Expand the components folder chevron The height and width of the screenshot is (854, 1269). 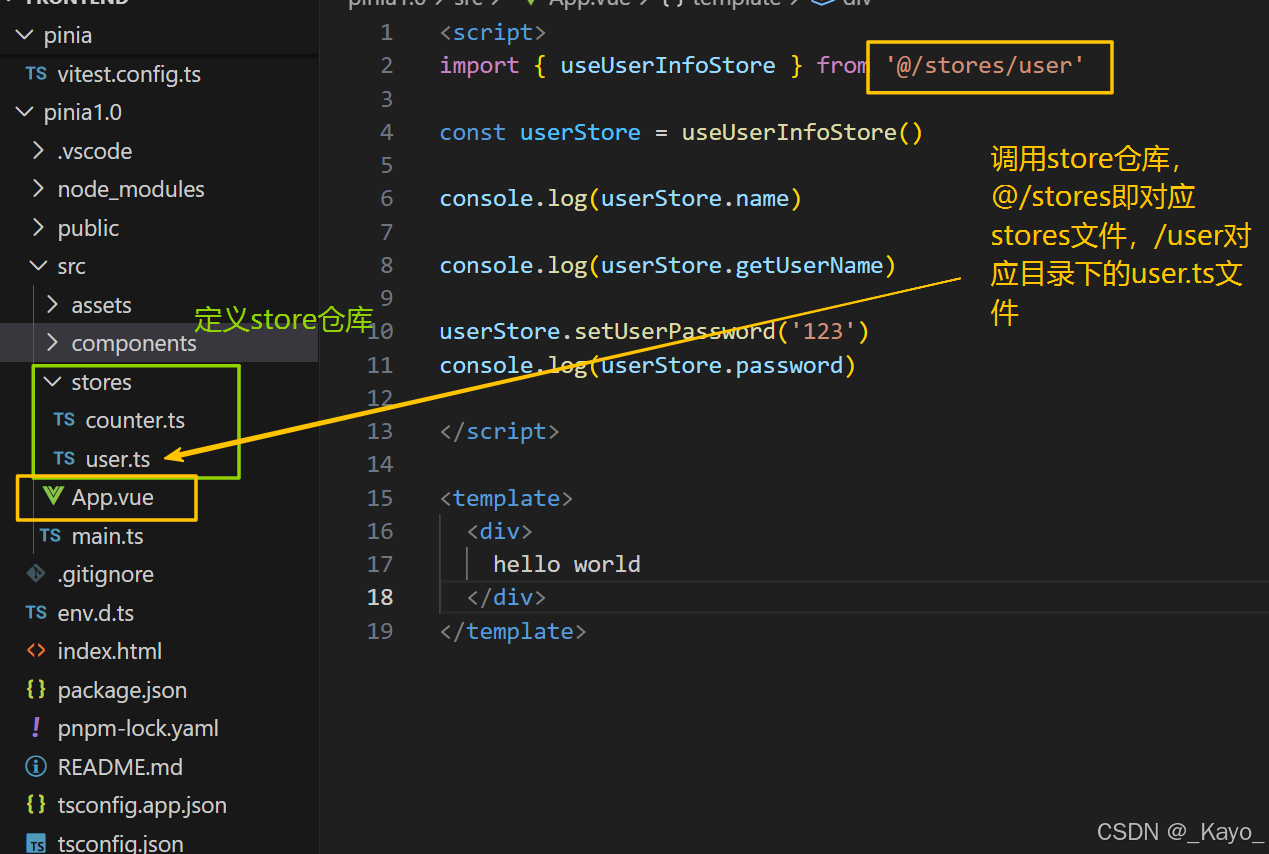(x=53, y=343)
